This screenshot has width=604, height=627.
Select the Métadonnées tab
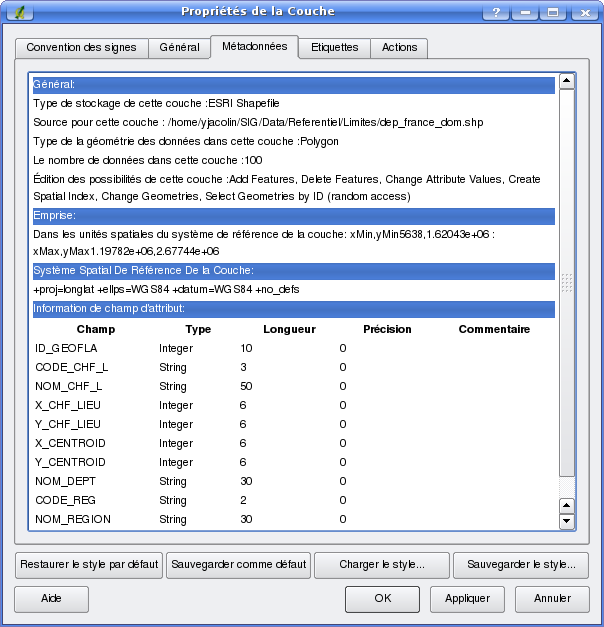pos(254,46)
